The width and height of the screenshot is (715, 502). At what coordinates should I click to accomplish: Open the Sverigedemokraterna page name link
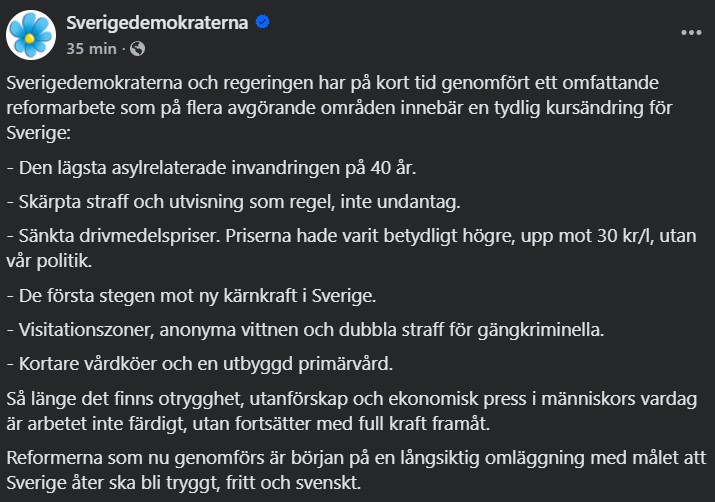coord(157,22)
